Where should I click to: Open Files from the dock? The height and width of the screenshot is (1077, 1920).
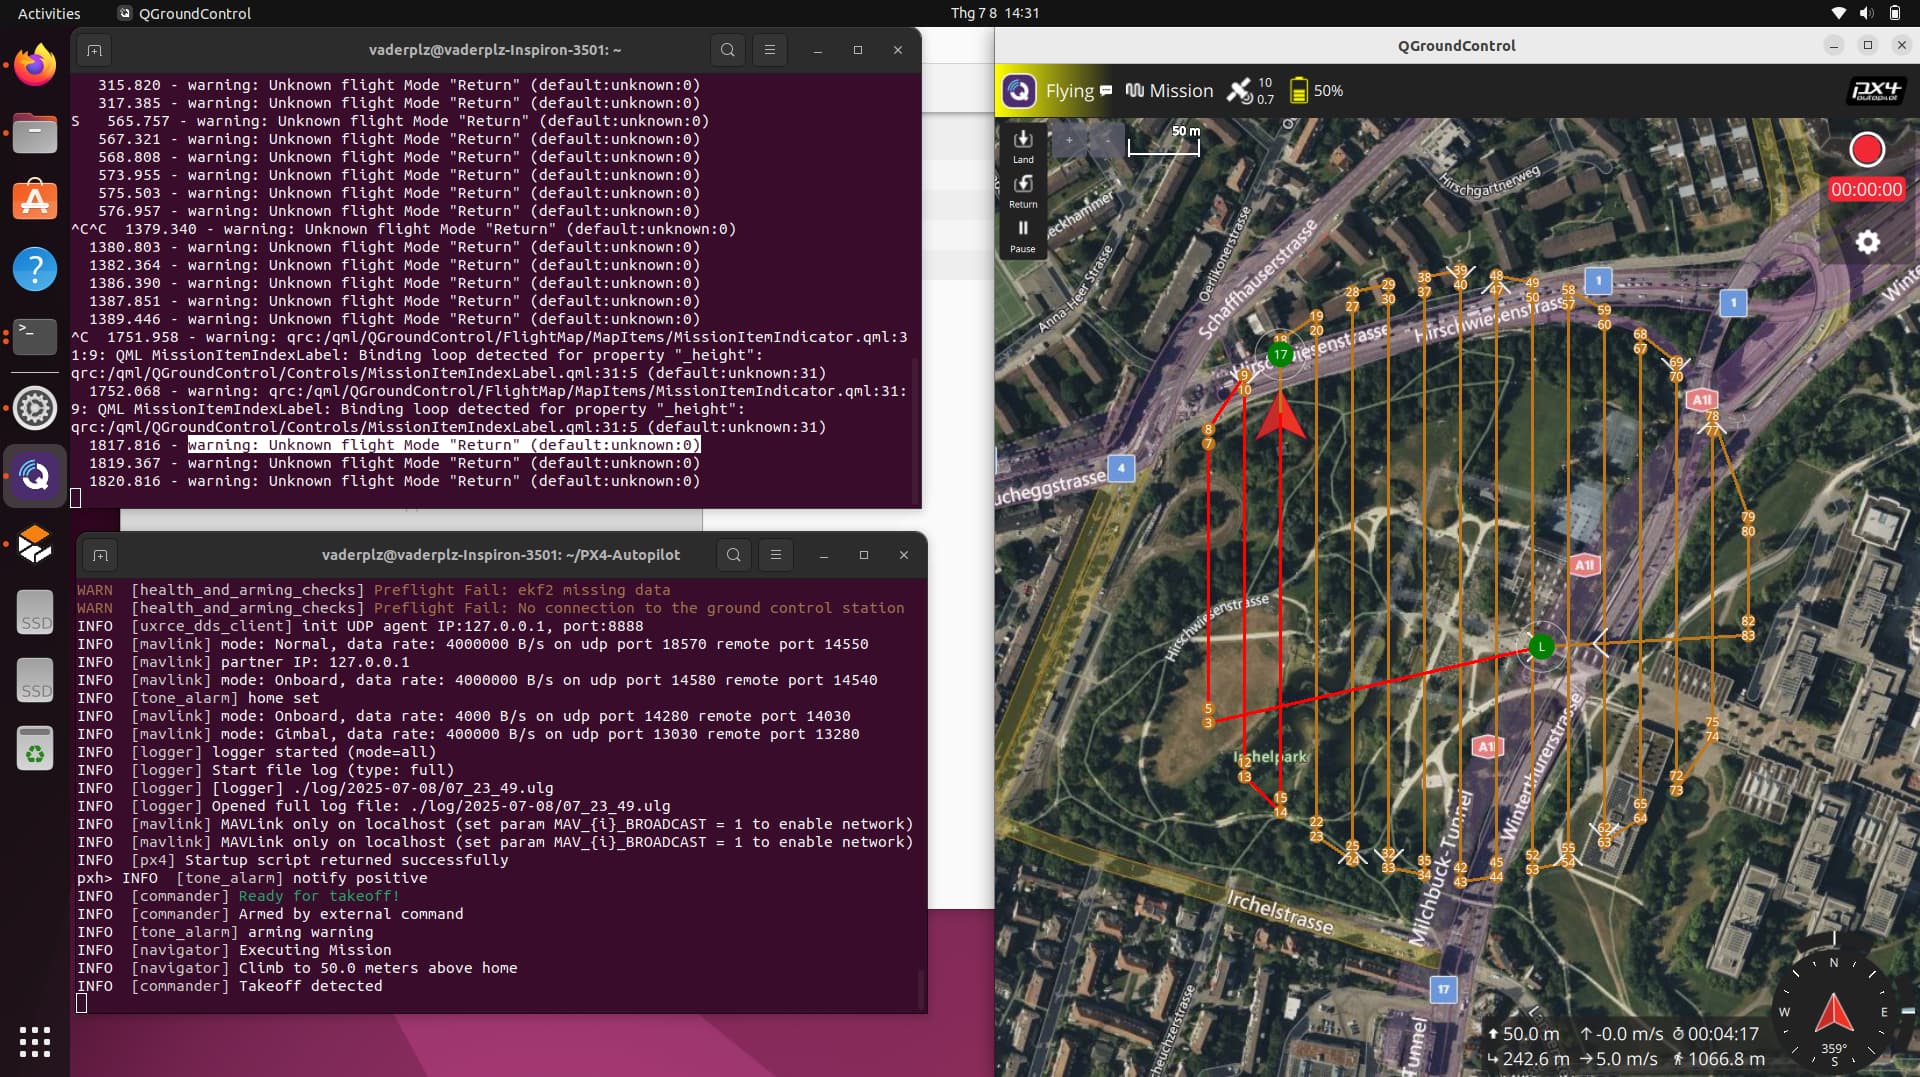(x=35, y=133)
